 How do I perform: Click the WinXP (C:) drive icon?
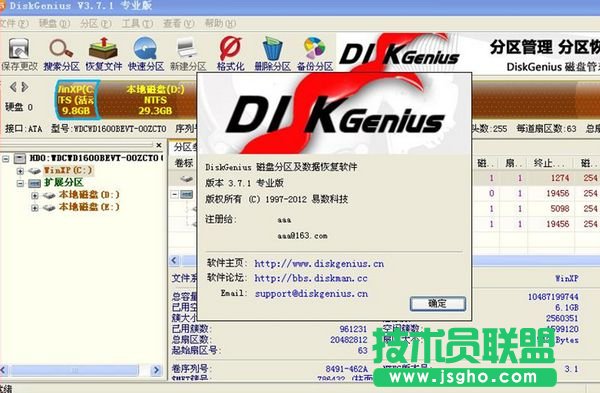(x=34, y=171)
